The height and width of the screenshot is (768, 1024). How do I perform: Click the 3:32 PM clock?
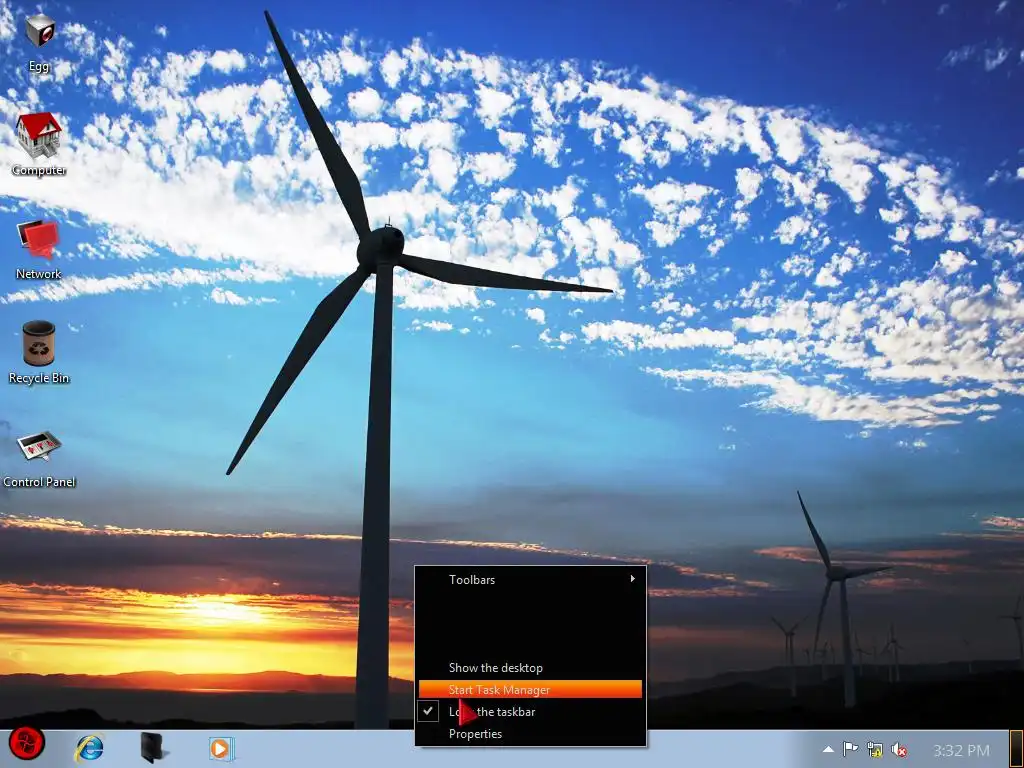[x=961, y=750]
